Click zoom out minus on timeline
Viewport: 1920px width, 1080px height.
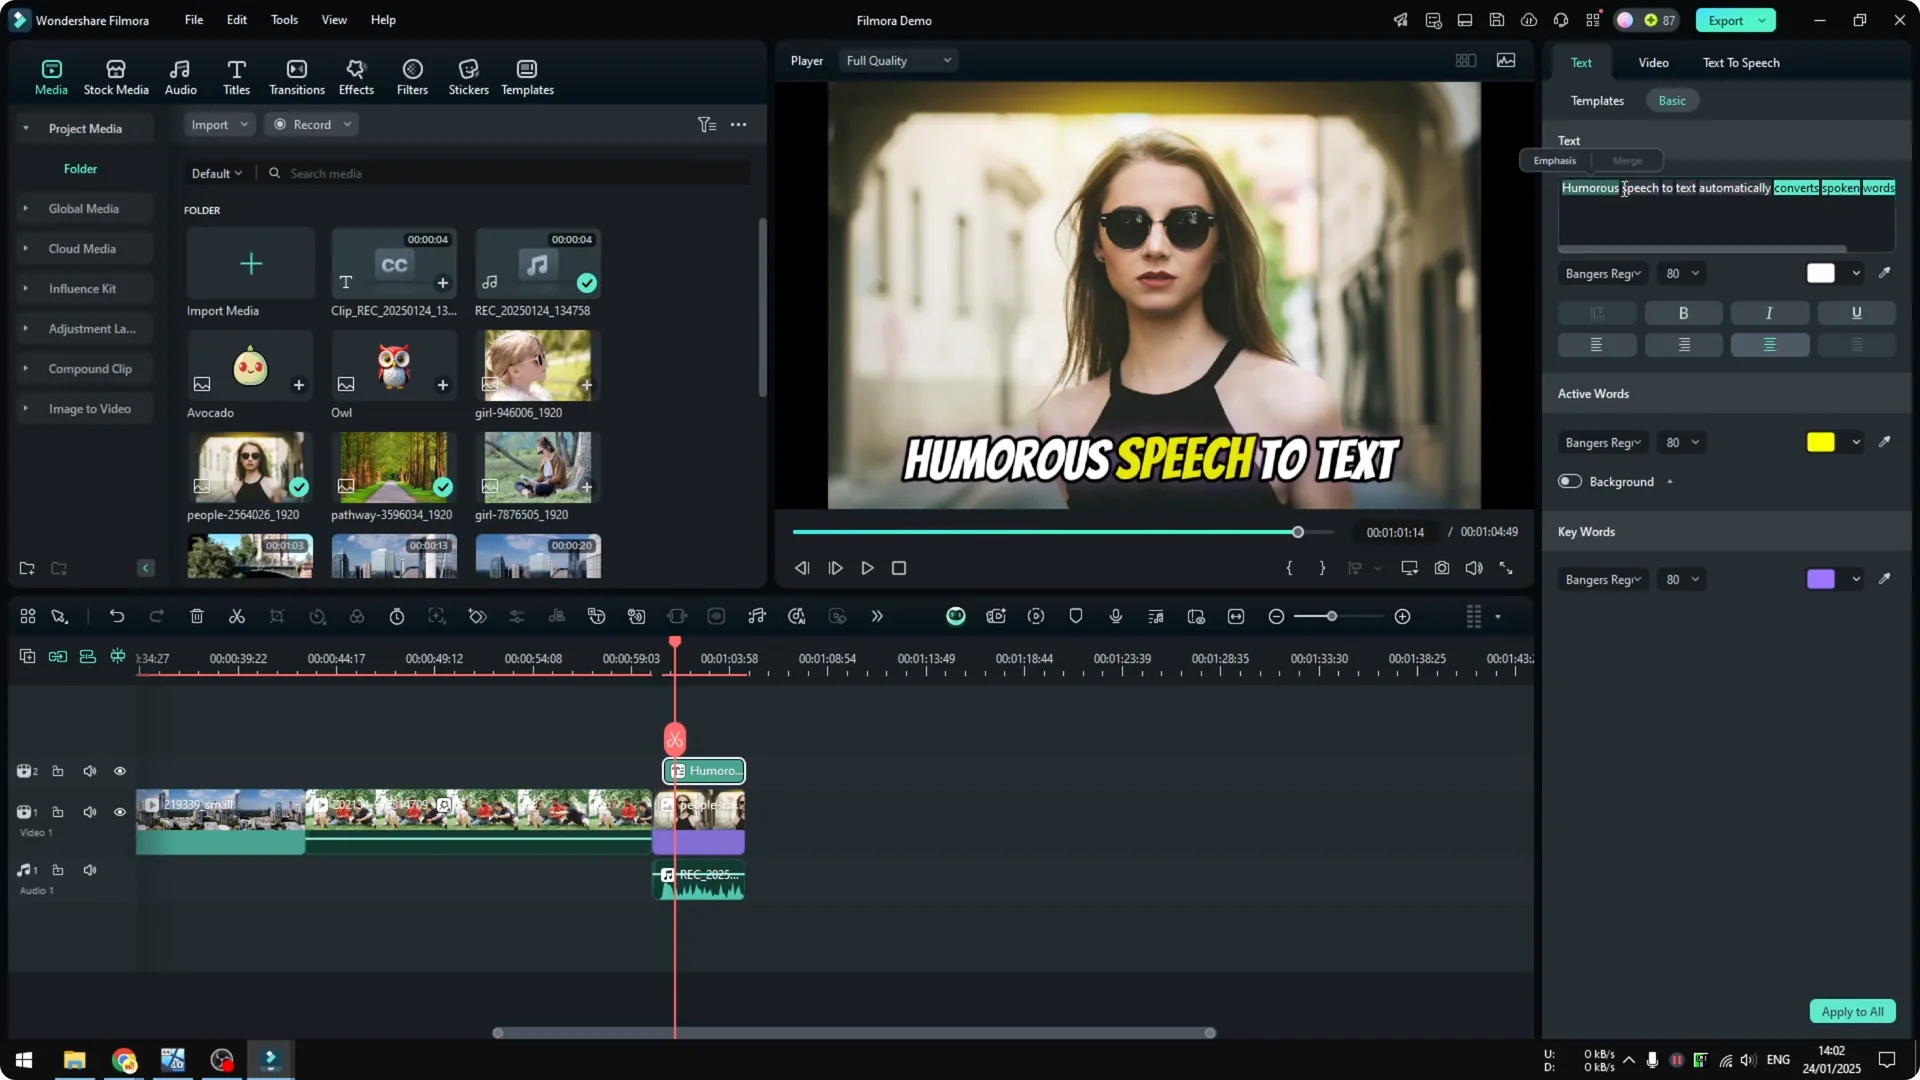tap(1276, 617)
